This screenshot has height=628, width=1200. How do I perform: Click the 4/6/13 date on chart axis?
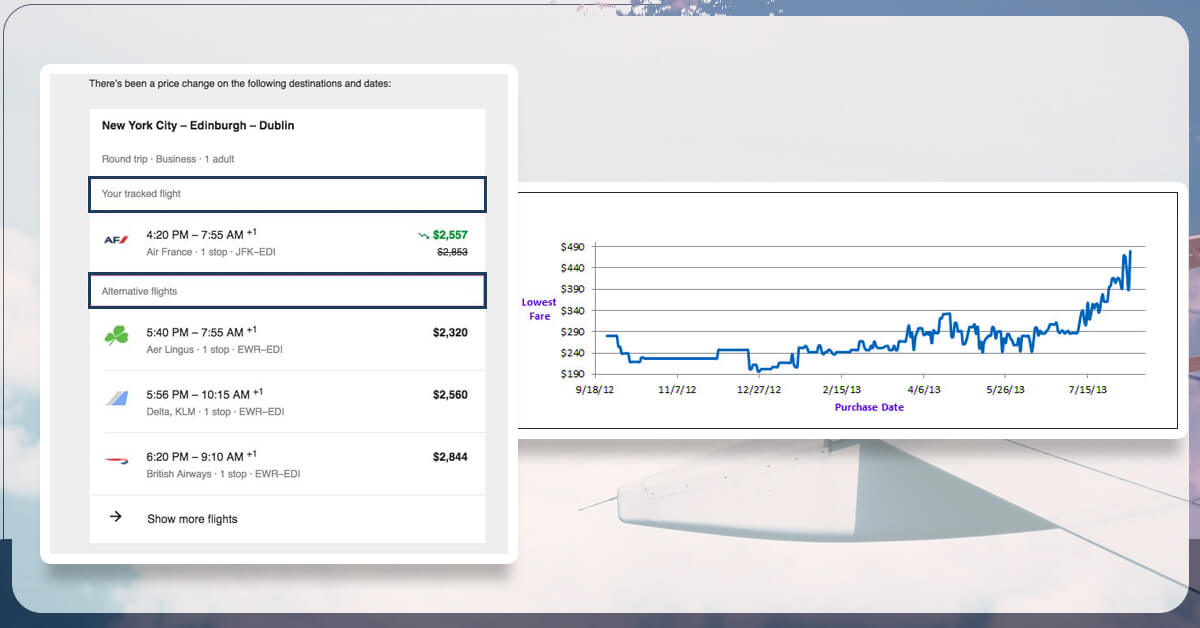coord(922,389)
